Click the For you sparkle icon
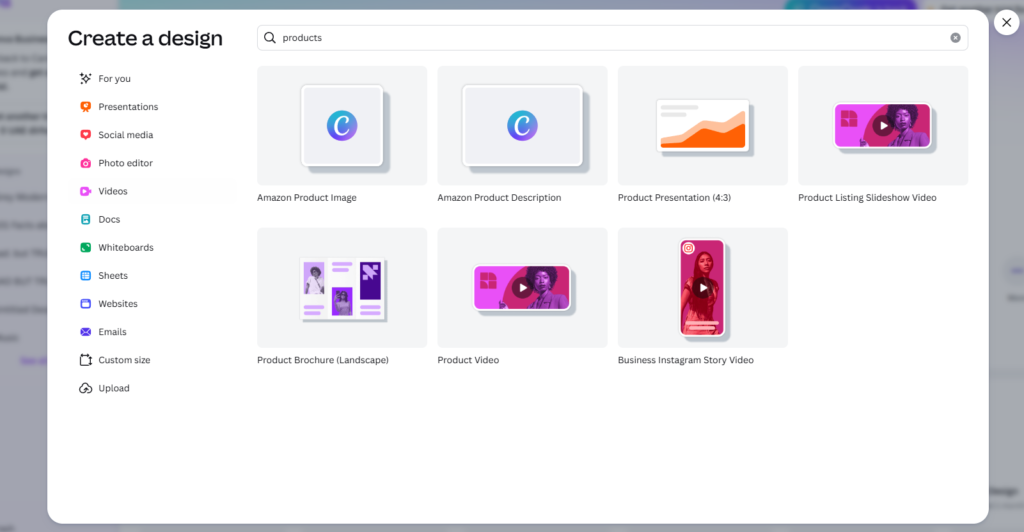 coord(86,79)
